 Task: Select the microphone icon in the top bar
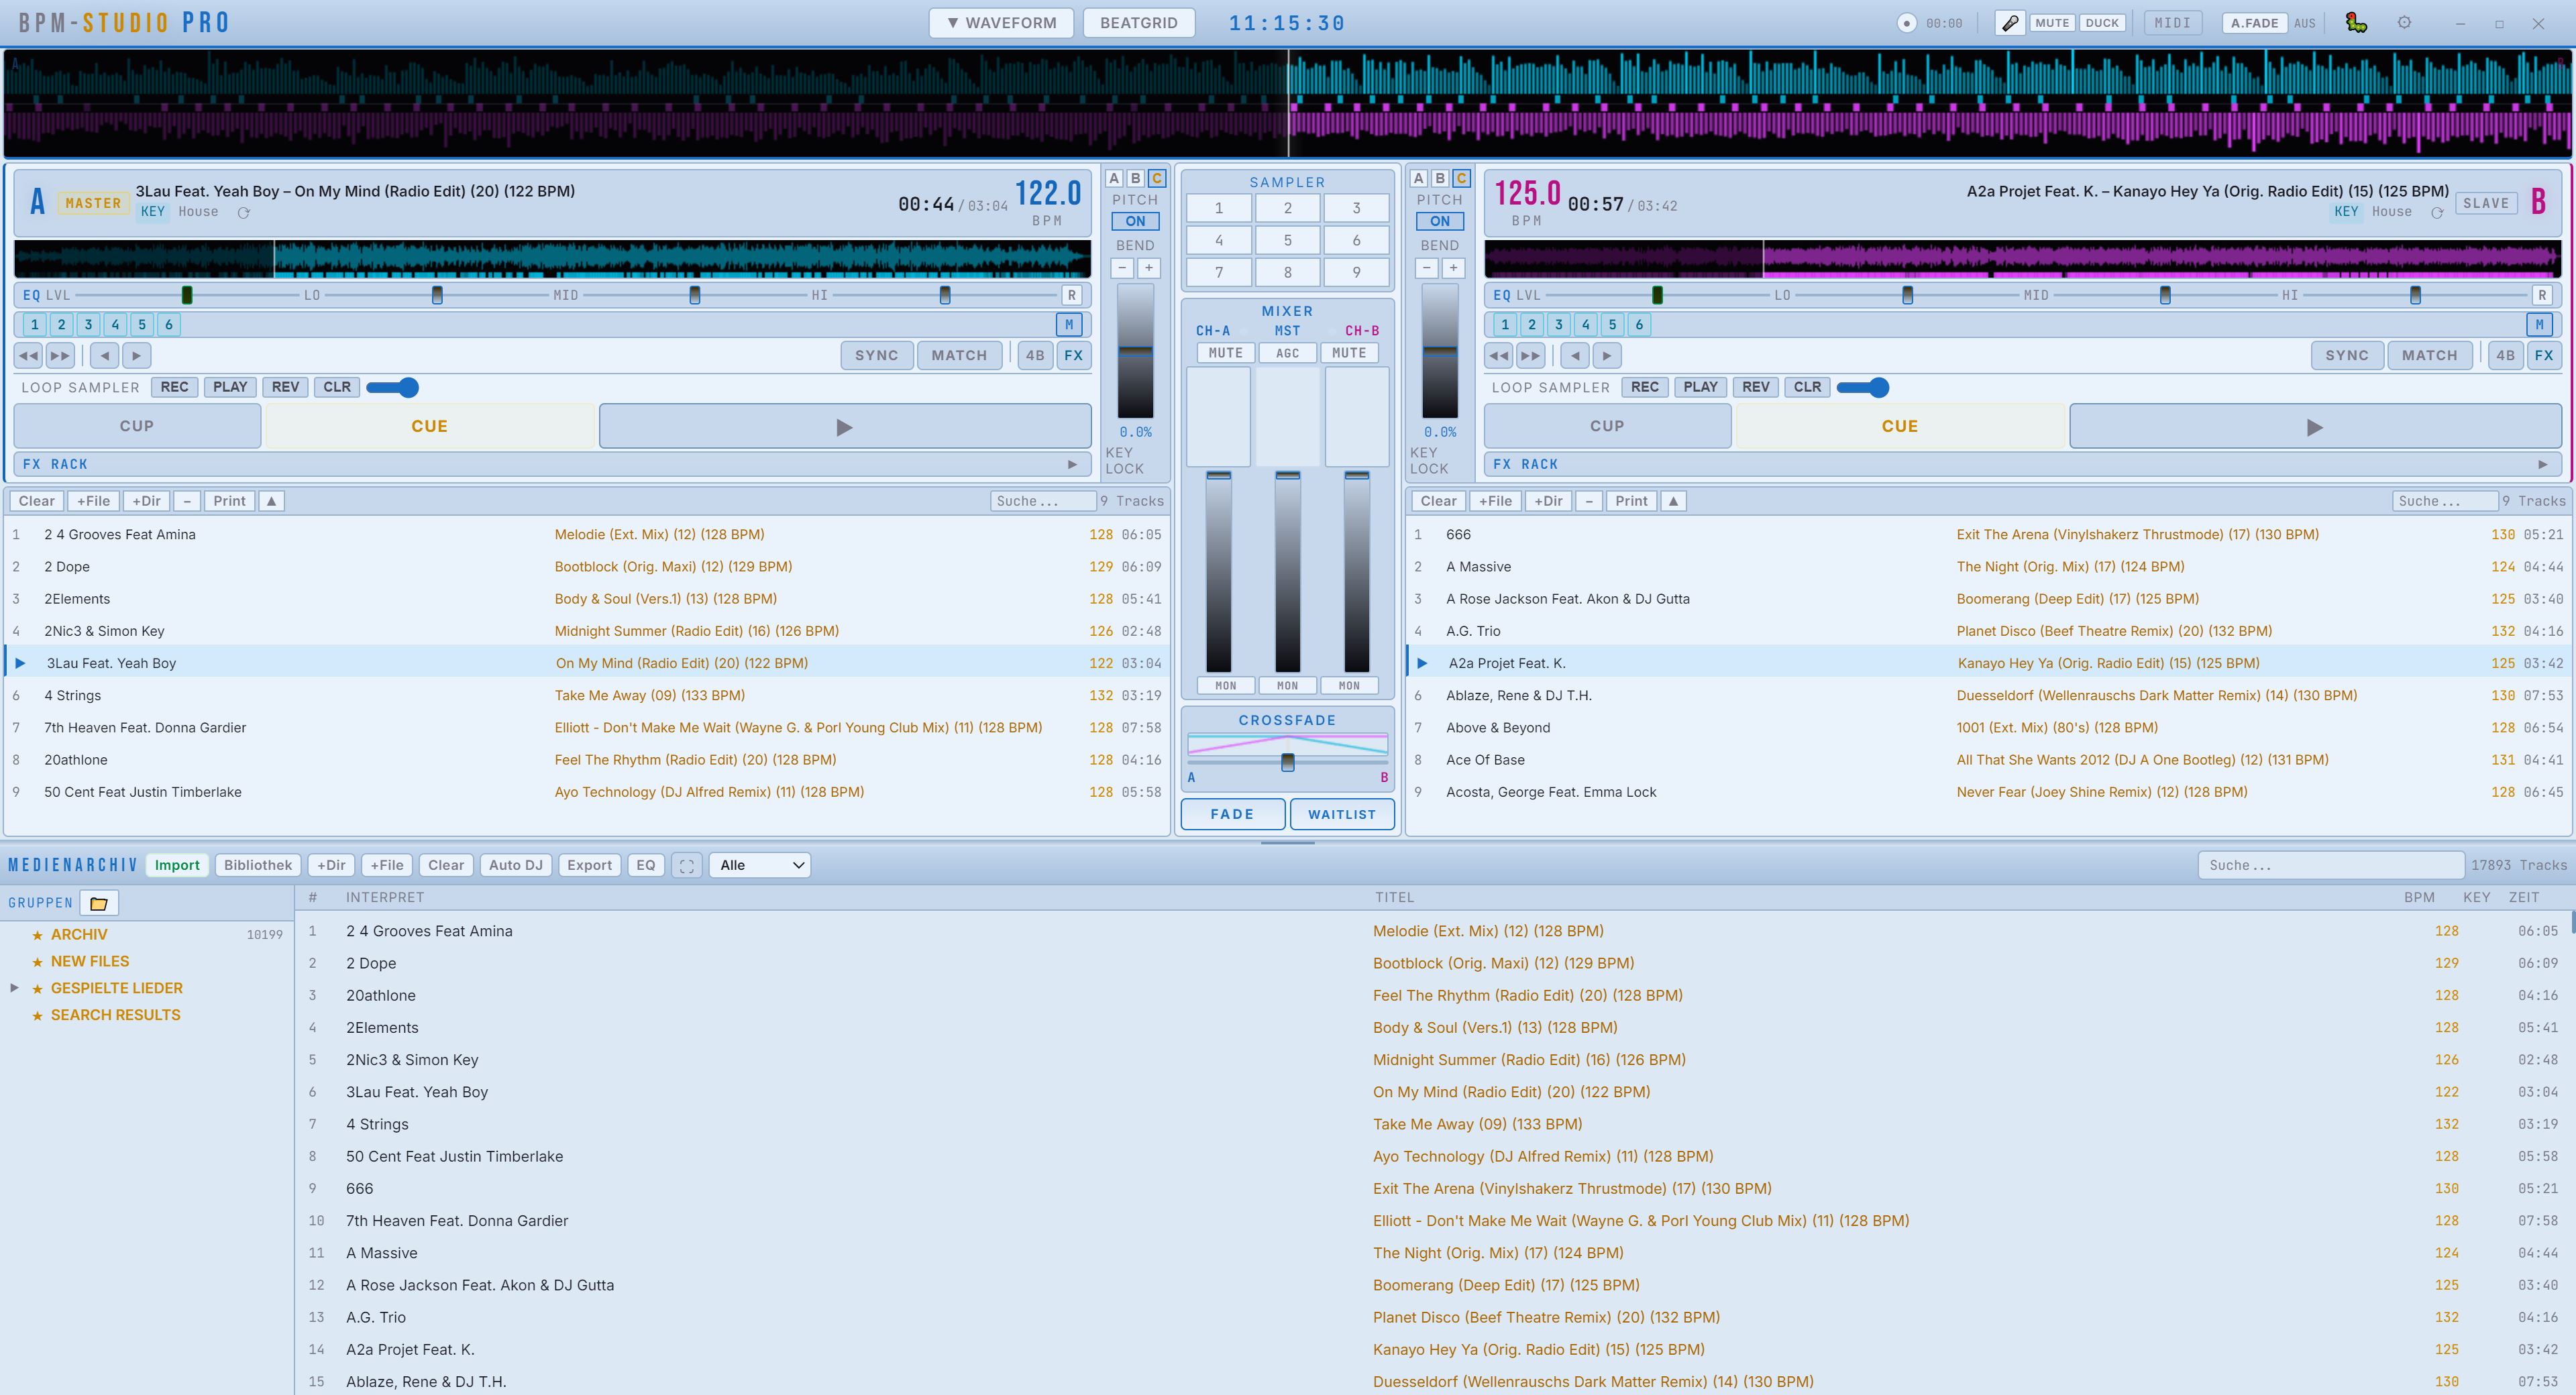point(2011,22)
